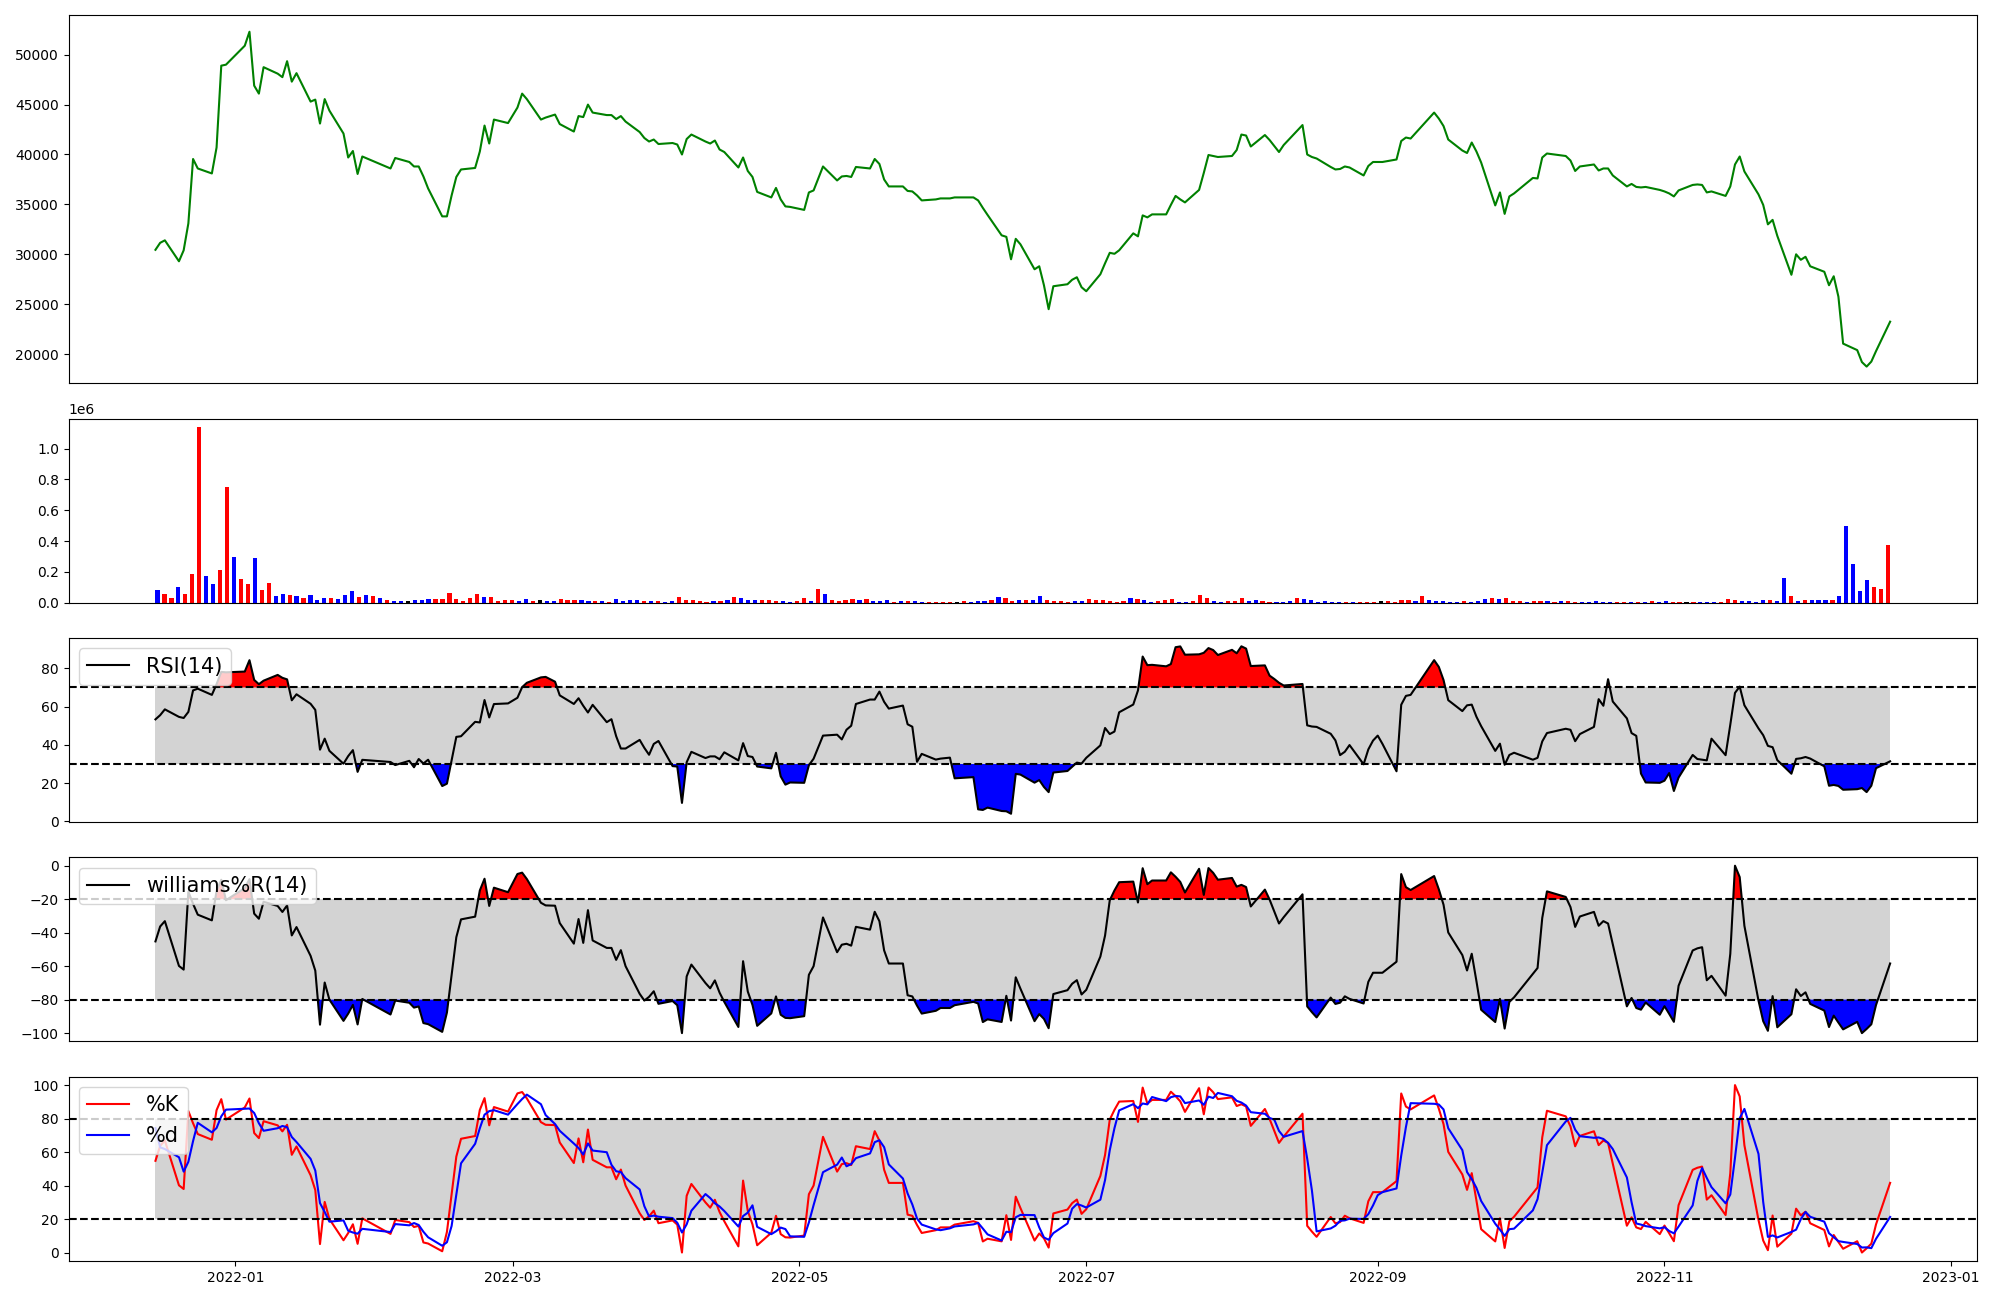Click the 2022-11 date tick label
This screenshot has height=1300, width=2000.
[1665, 1277]
